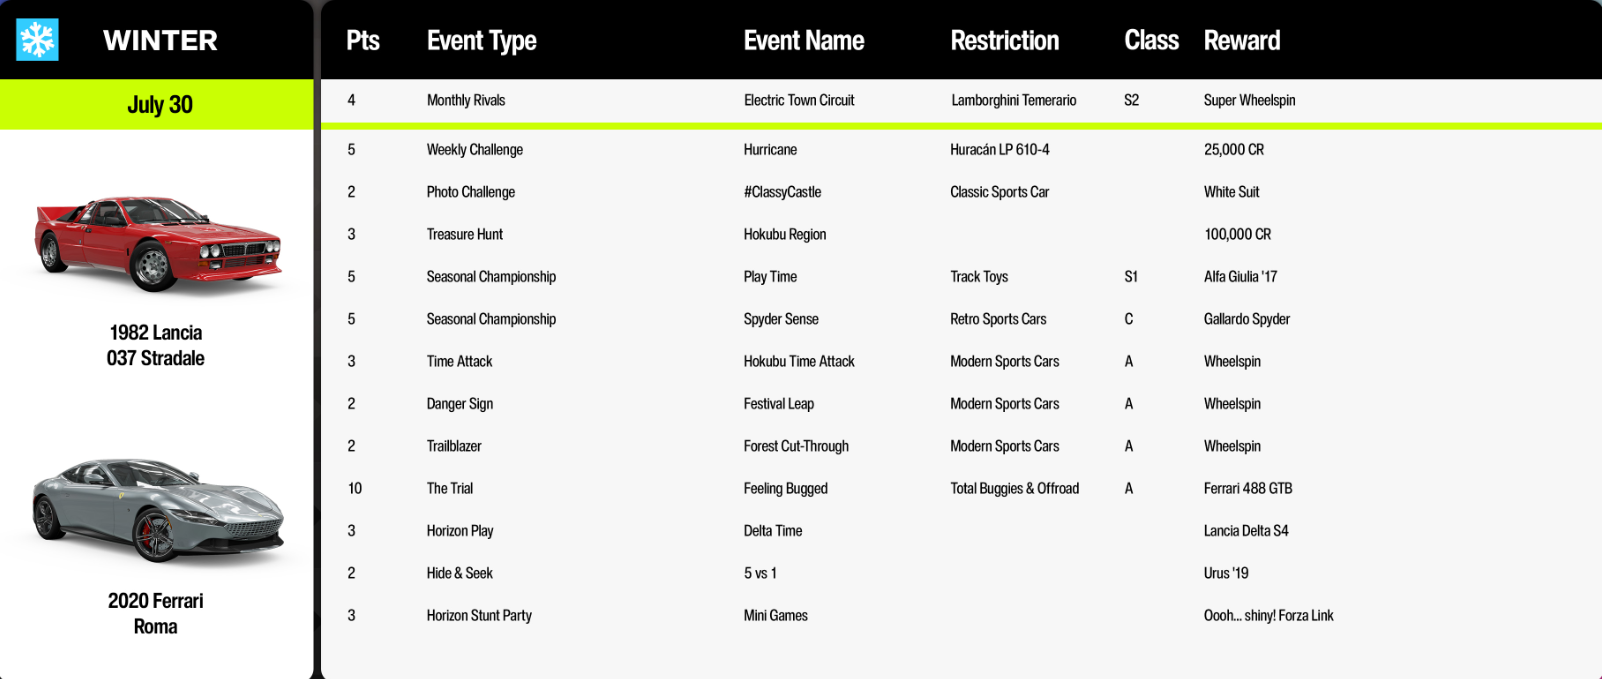Click the Reward column header
The width and height of the screenshot is (1602, 679).
(x=1241, y=40)
